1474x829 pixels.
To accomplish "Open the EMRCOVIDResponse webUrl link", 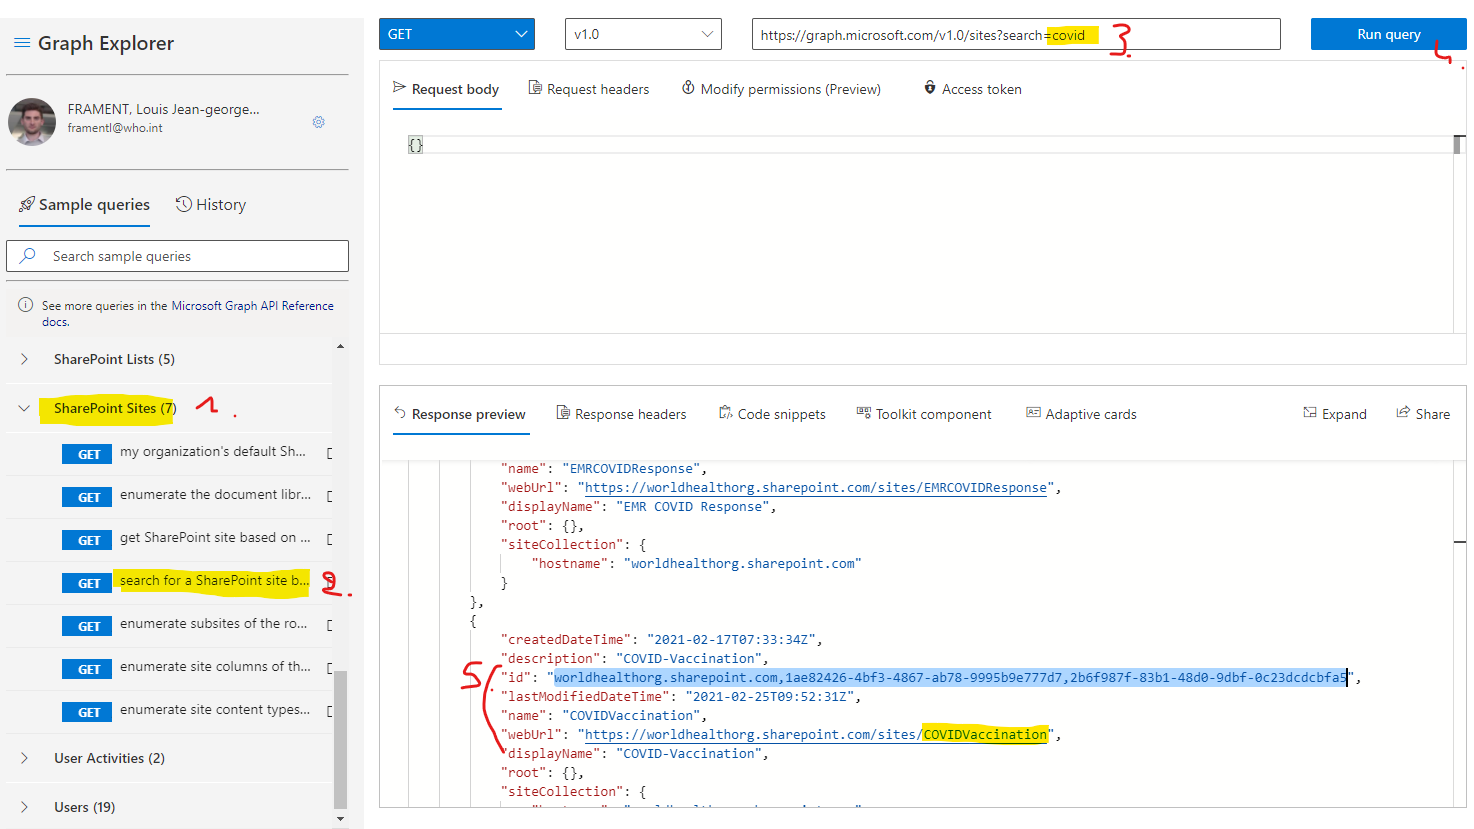I will 816,488.
